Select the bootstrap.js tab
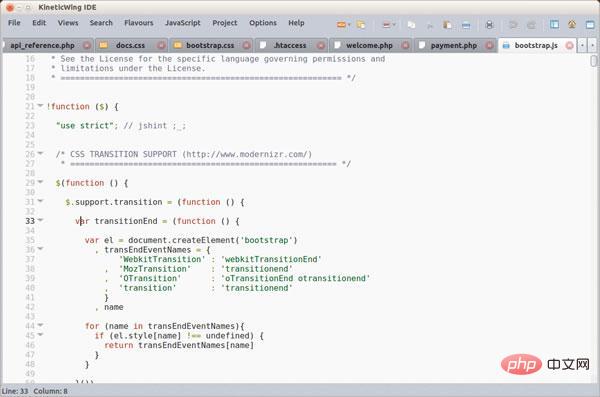This screenshot has width=600, height=397. 536,45
